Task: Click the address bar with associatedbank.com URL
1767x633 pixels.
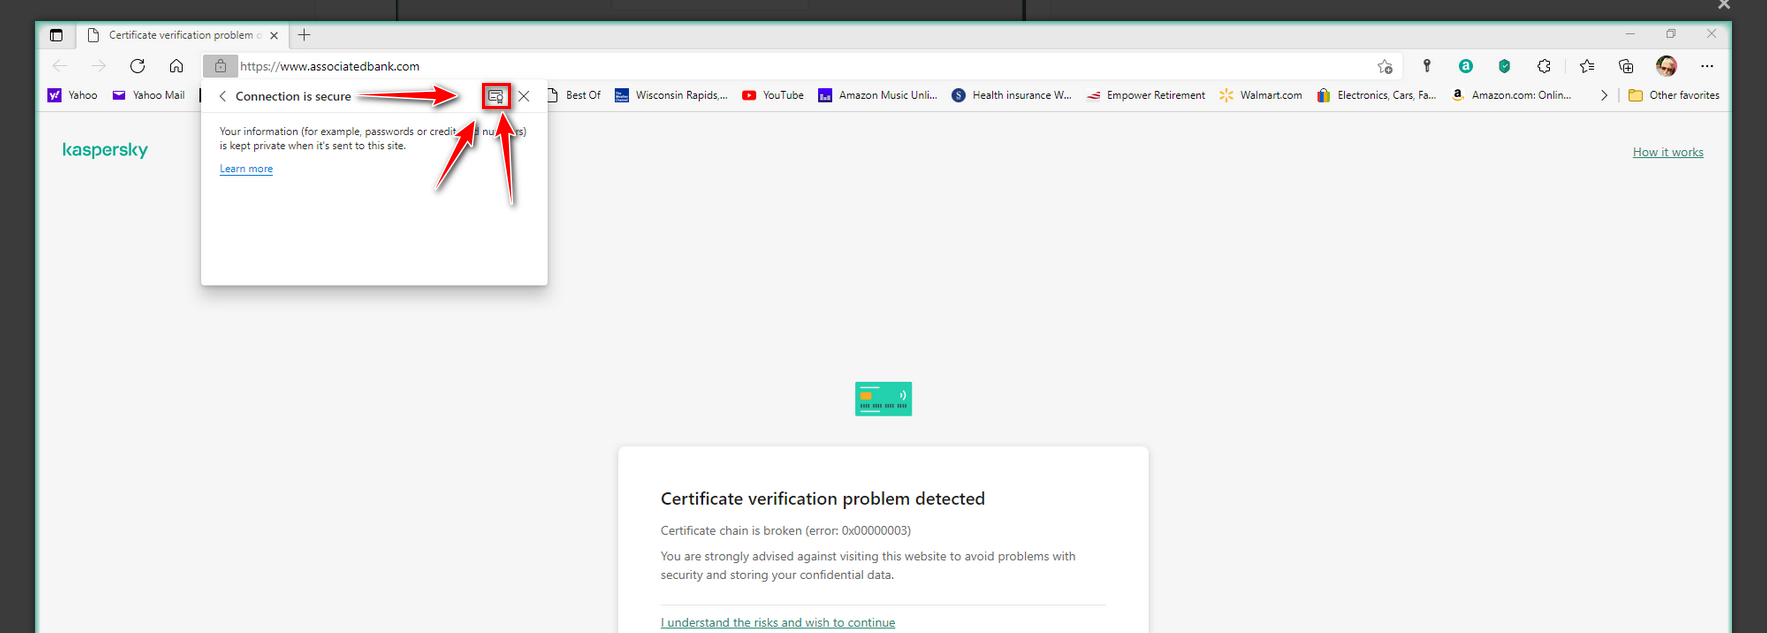Action: click(x=800, y=66)
